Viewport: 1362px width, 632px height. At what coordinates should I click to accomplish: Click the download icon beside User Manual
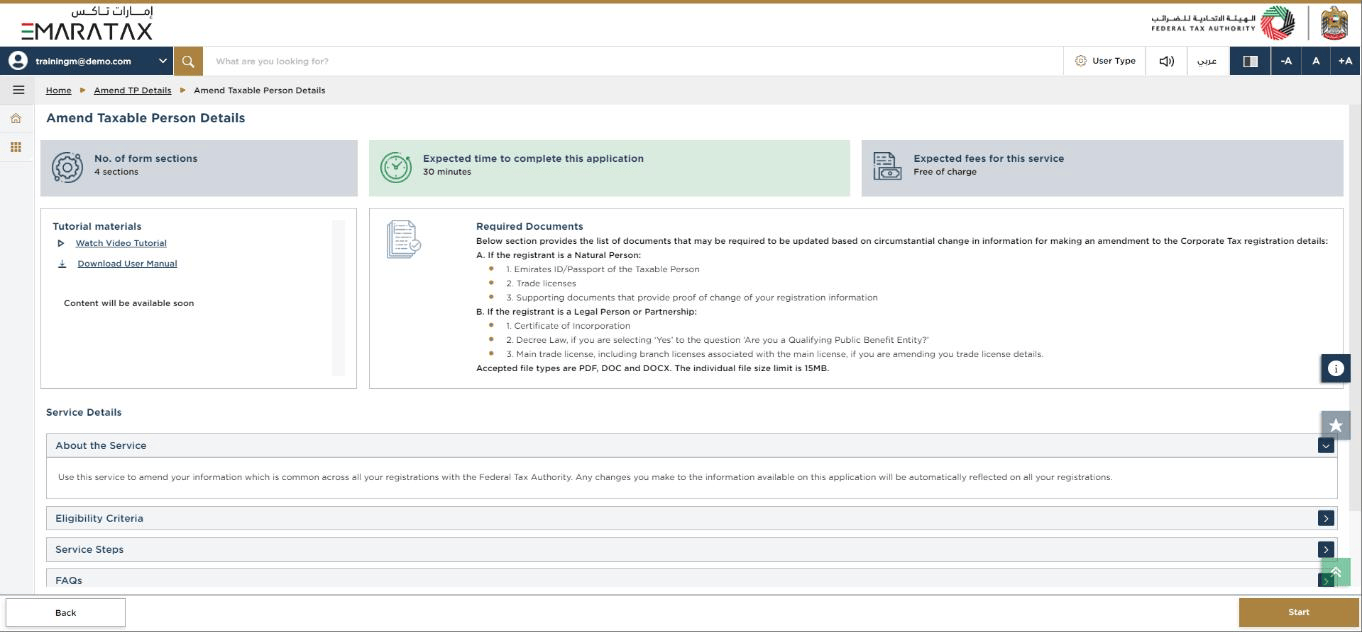(x=62, y=264)
